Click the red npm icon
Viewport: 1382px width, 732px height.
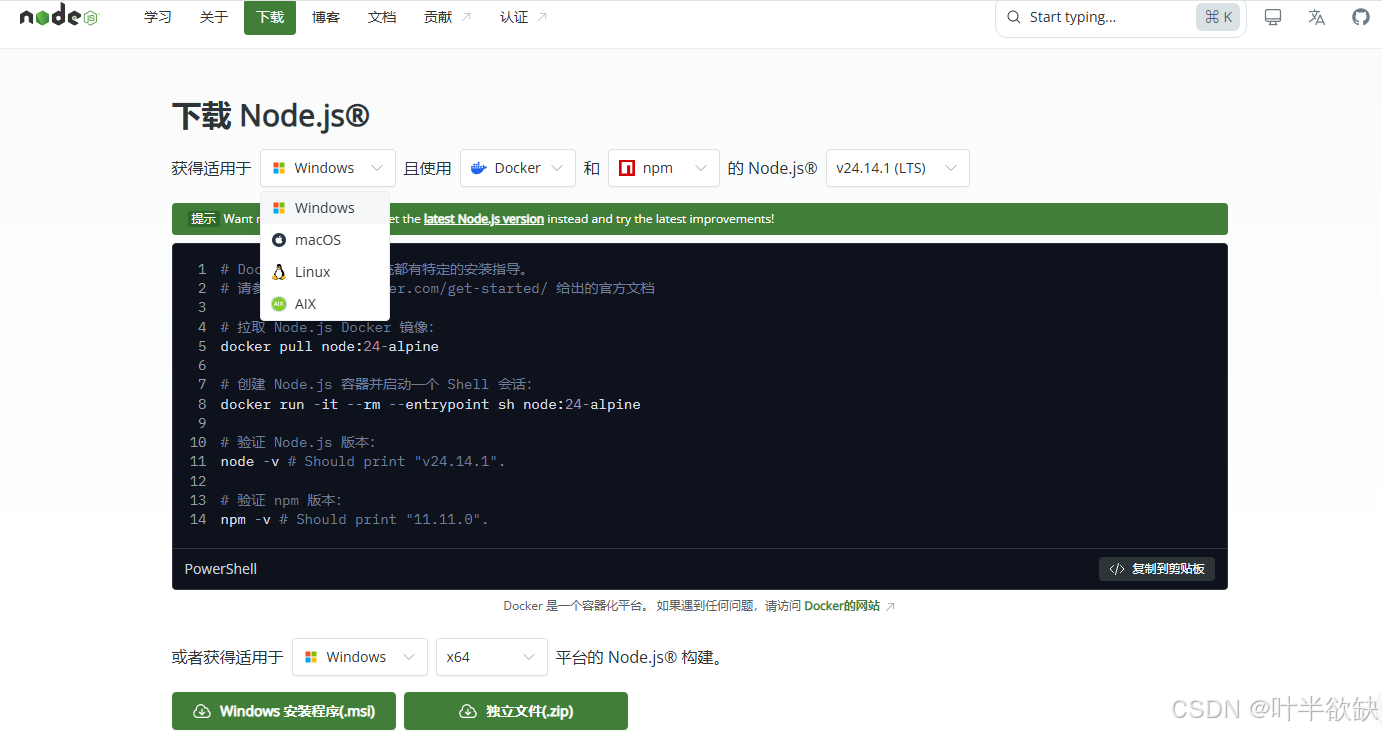point(627,168)
